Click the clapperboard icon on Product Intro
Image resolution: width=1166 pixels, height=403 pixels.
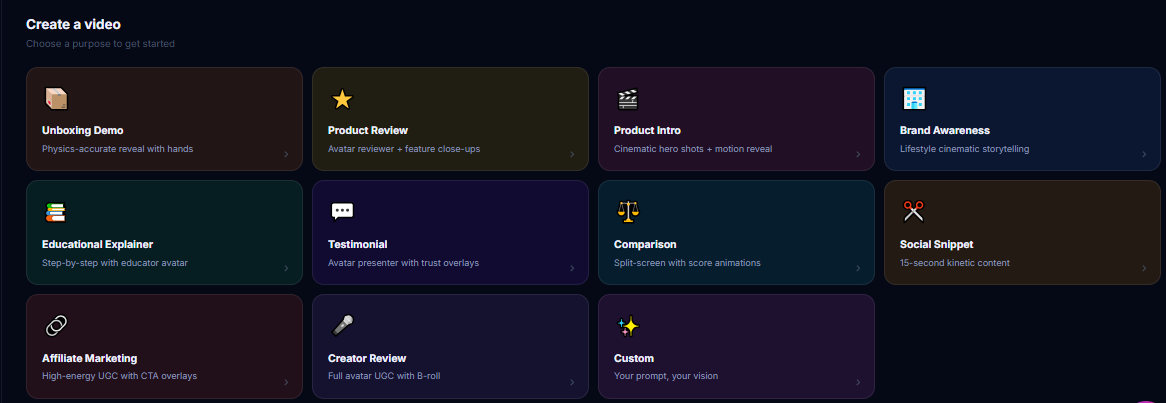point(628,99)
